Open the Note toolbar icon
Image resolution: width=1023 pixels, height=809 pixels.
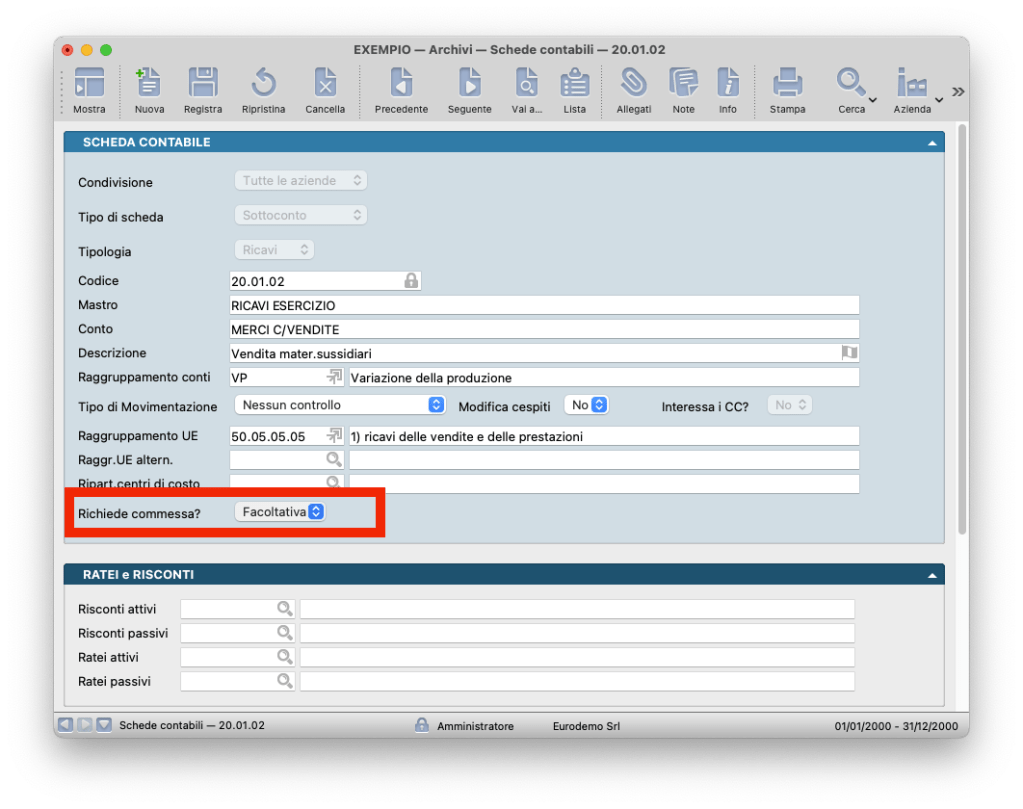683,88
